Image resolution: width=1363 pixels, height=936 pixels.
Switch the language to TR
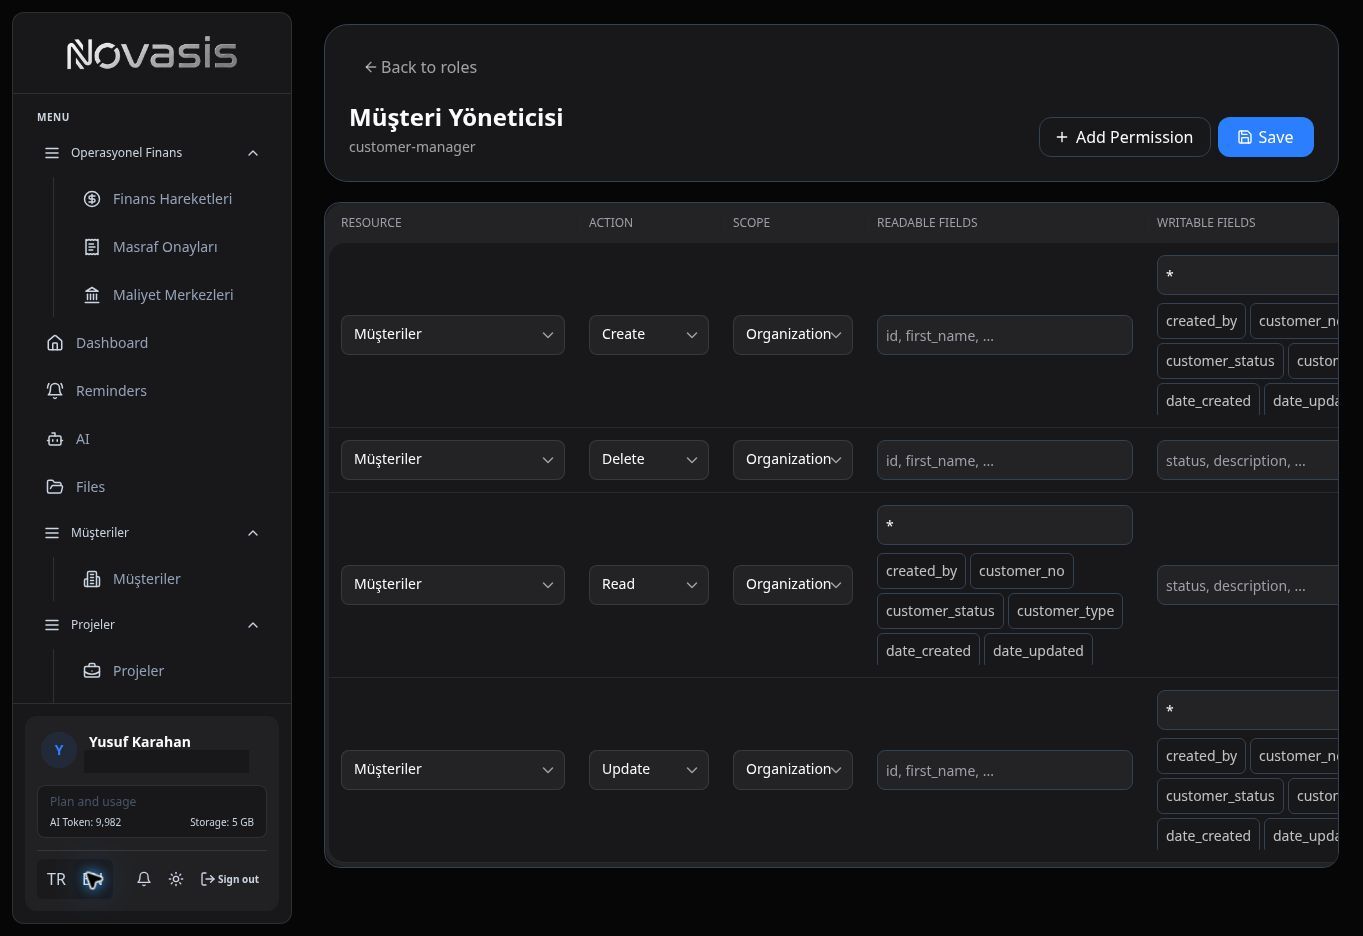point(56,879)
